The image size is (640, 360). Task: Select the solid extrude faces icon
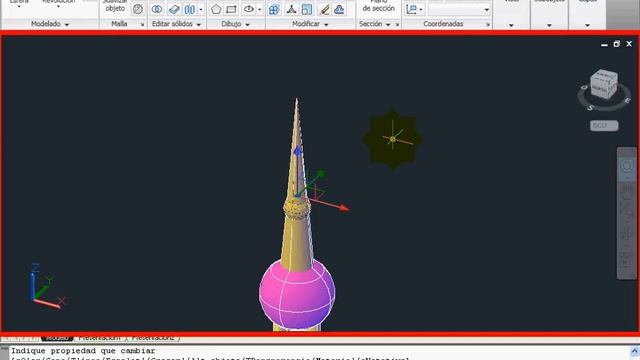coord(174,9)
